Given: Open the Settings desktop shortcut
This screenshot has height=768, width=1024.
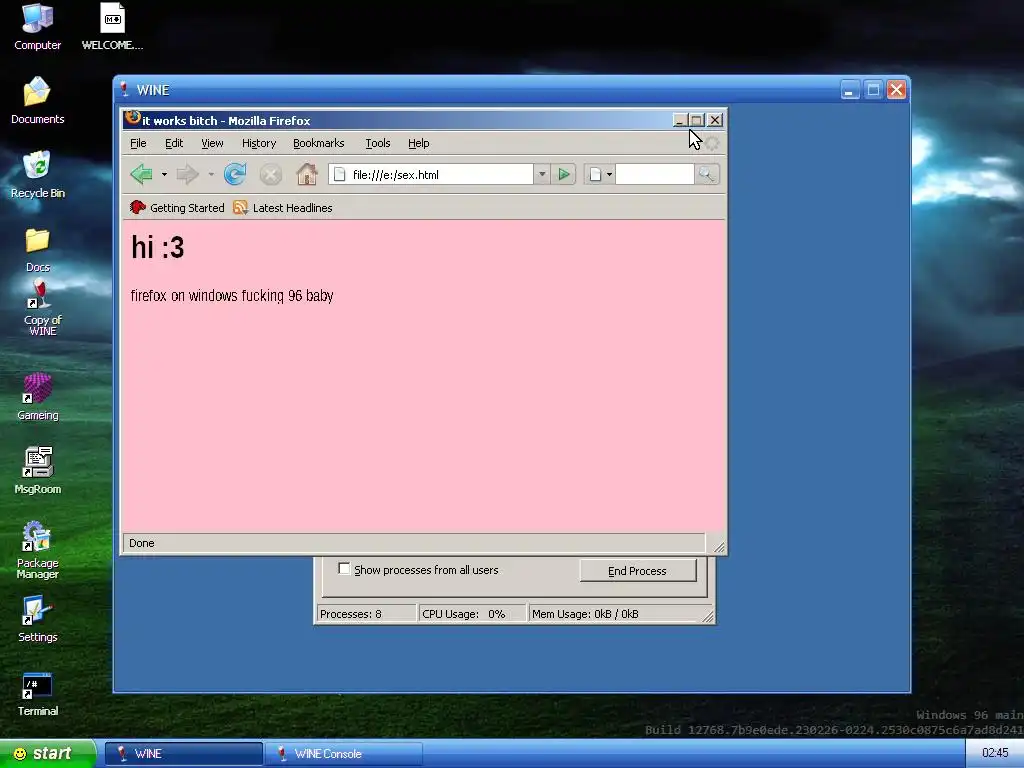Looking at the screenshot, I should click(x=37, y=618).
